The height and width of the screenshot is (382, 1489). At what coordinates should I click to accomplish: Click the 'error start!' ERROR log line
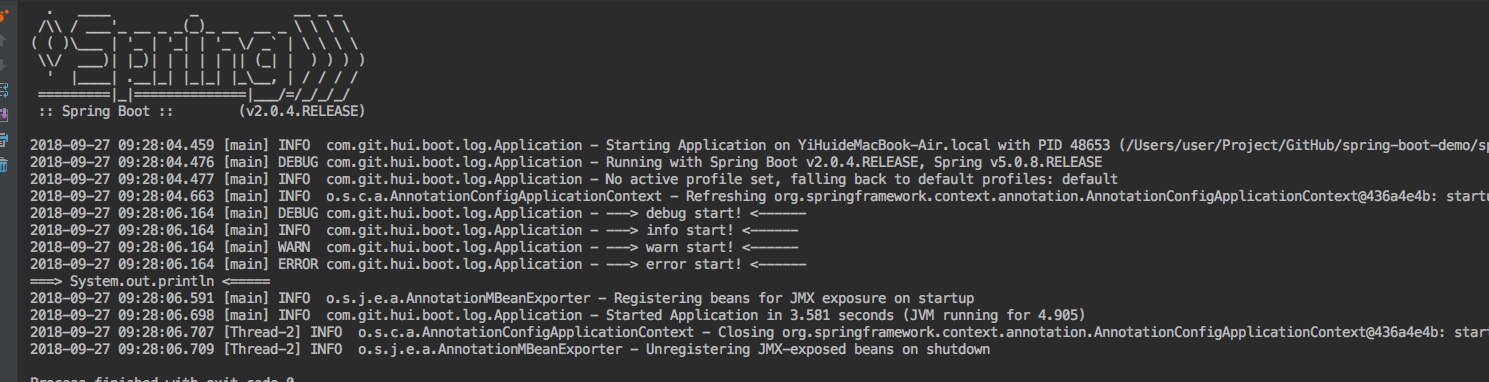click(418, 264)
